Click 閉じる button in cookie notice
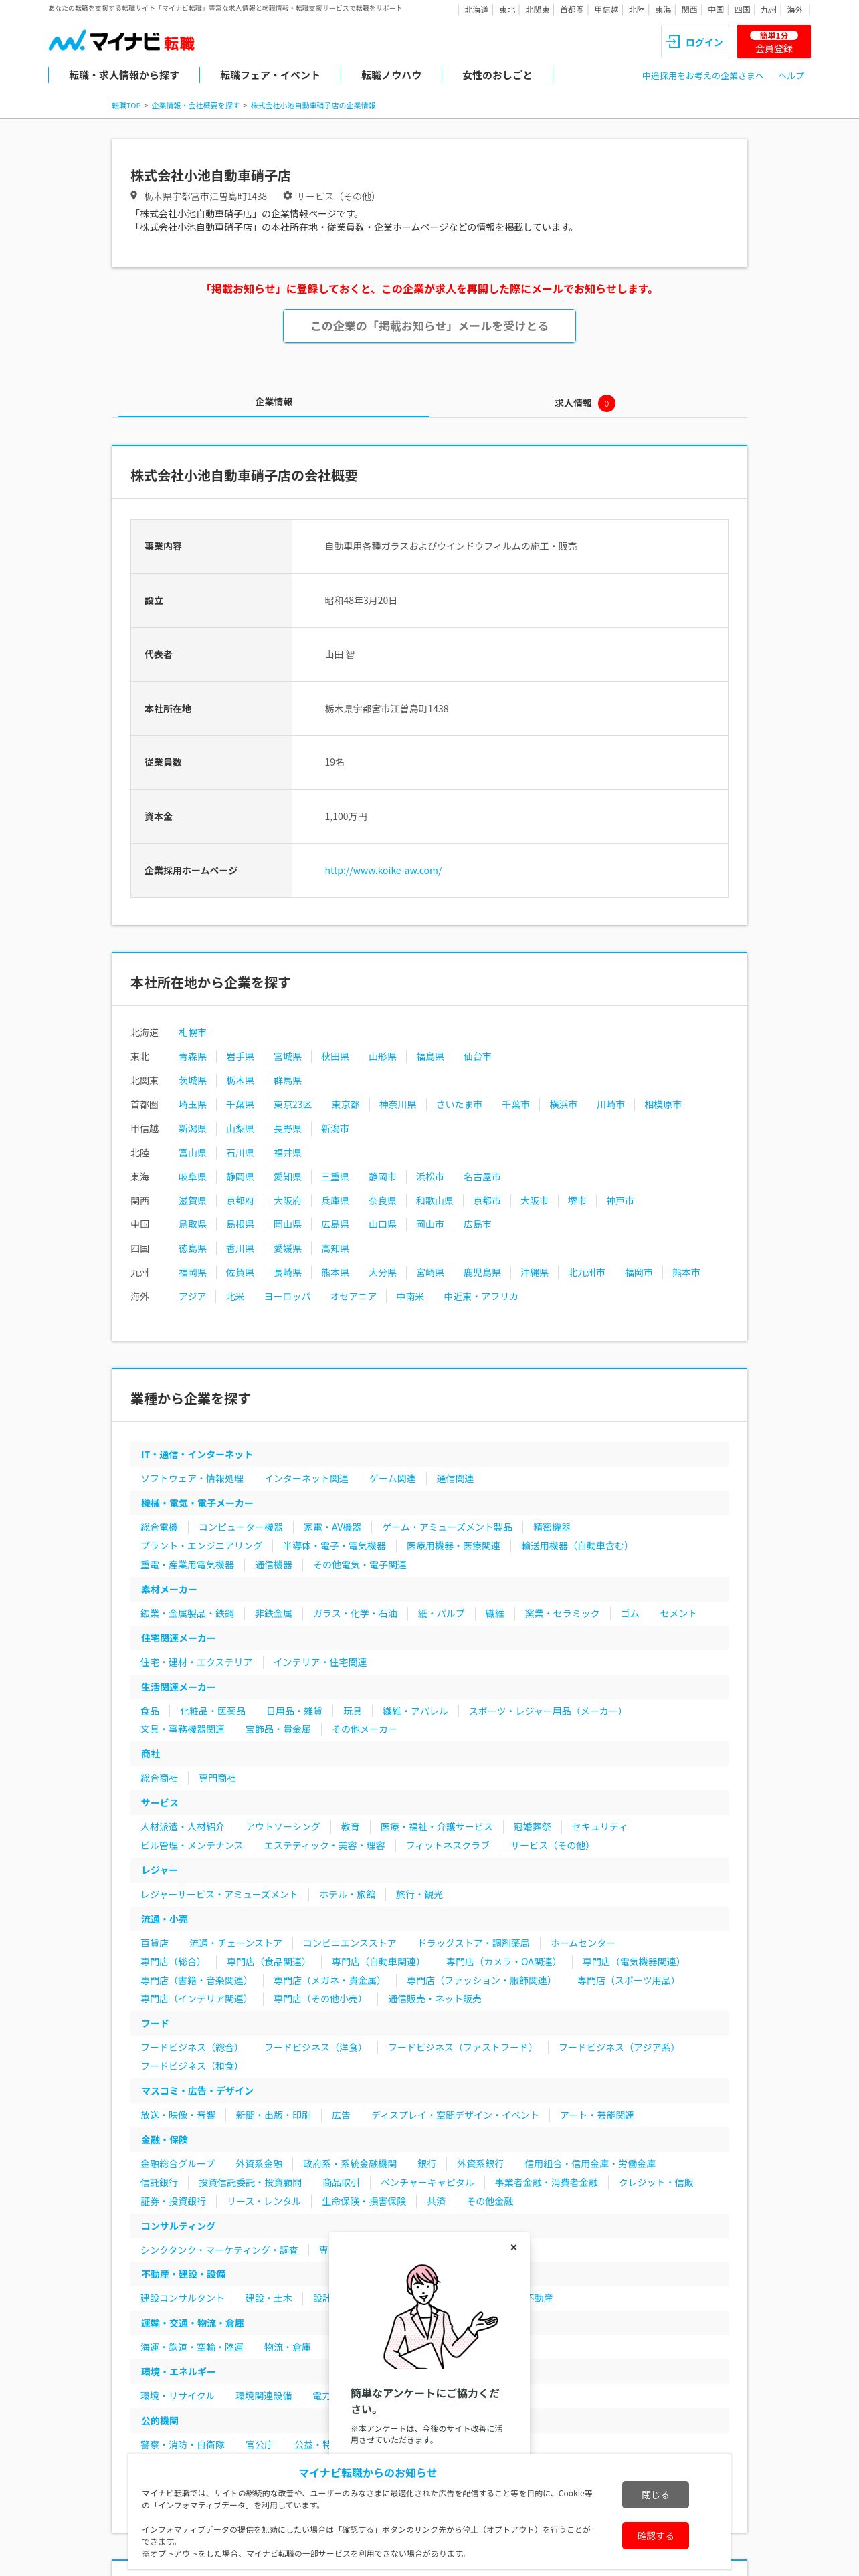The width and height of the screenshot is (859, 2576). click(x=655, y=2494)
